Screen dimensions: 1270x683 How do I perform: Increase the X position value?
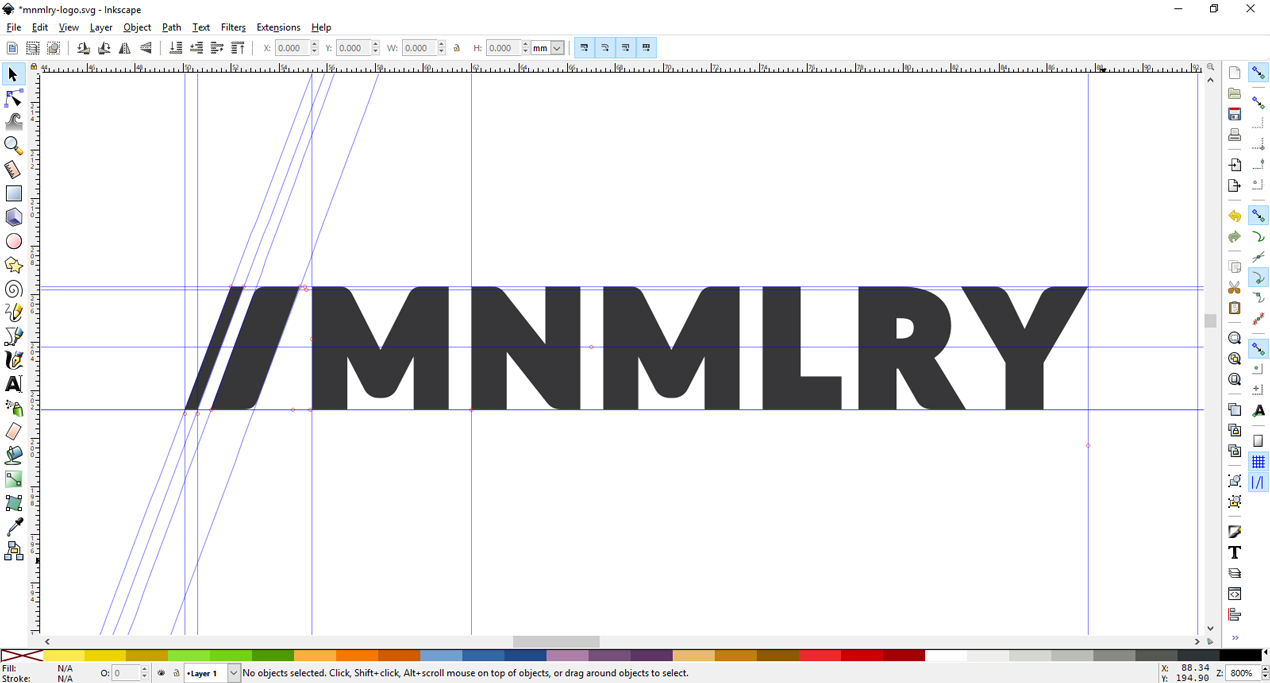[315, 44]
